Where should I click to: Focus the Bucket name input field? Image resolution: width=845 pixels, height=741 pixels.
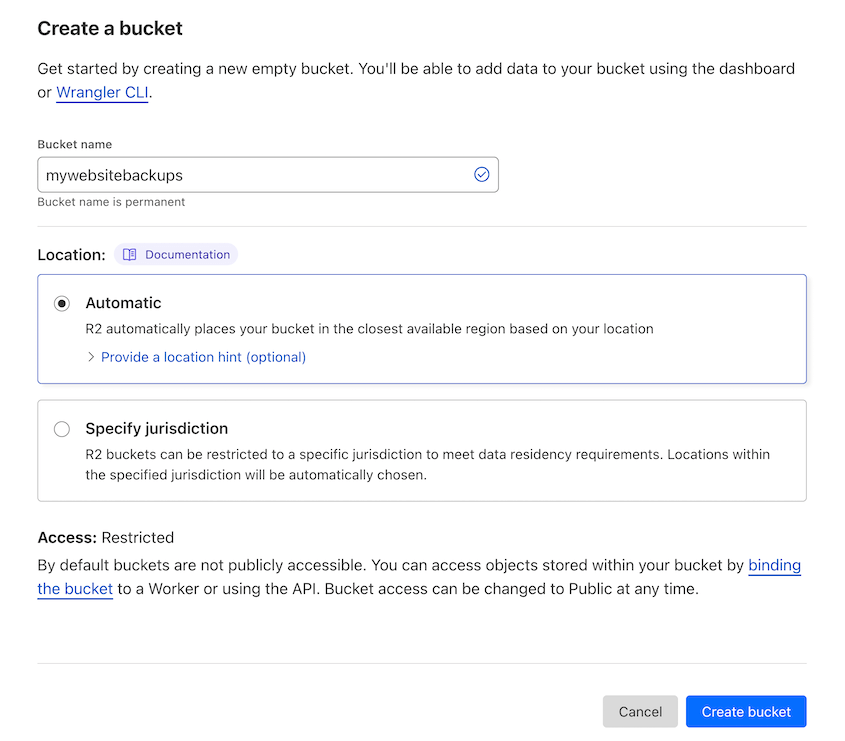[x=268, y=175]
